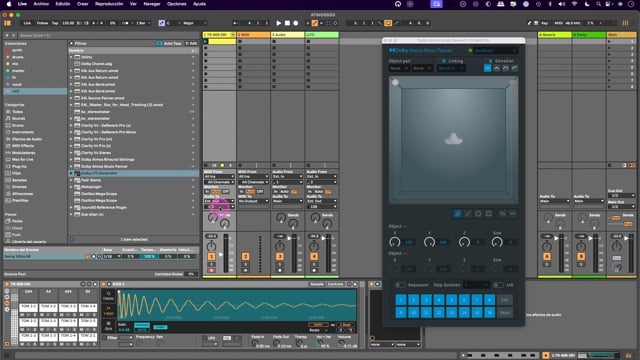This screenshot has height=360, width=640.
Task: Open track 1 Audio To dropdown
Action: (x=219, y=201)
